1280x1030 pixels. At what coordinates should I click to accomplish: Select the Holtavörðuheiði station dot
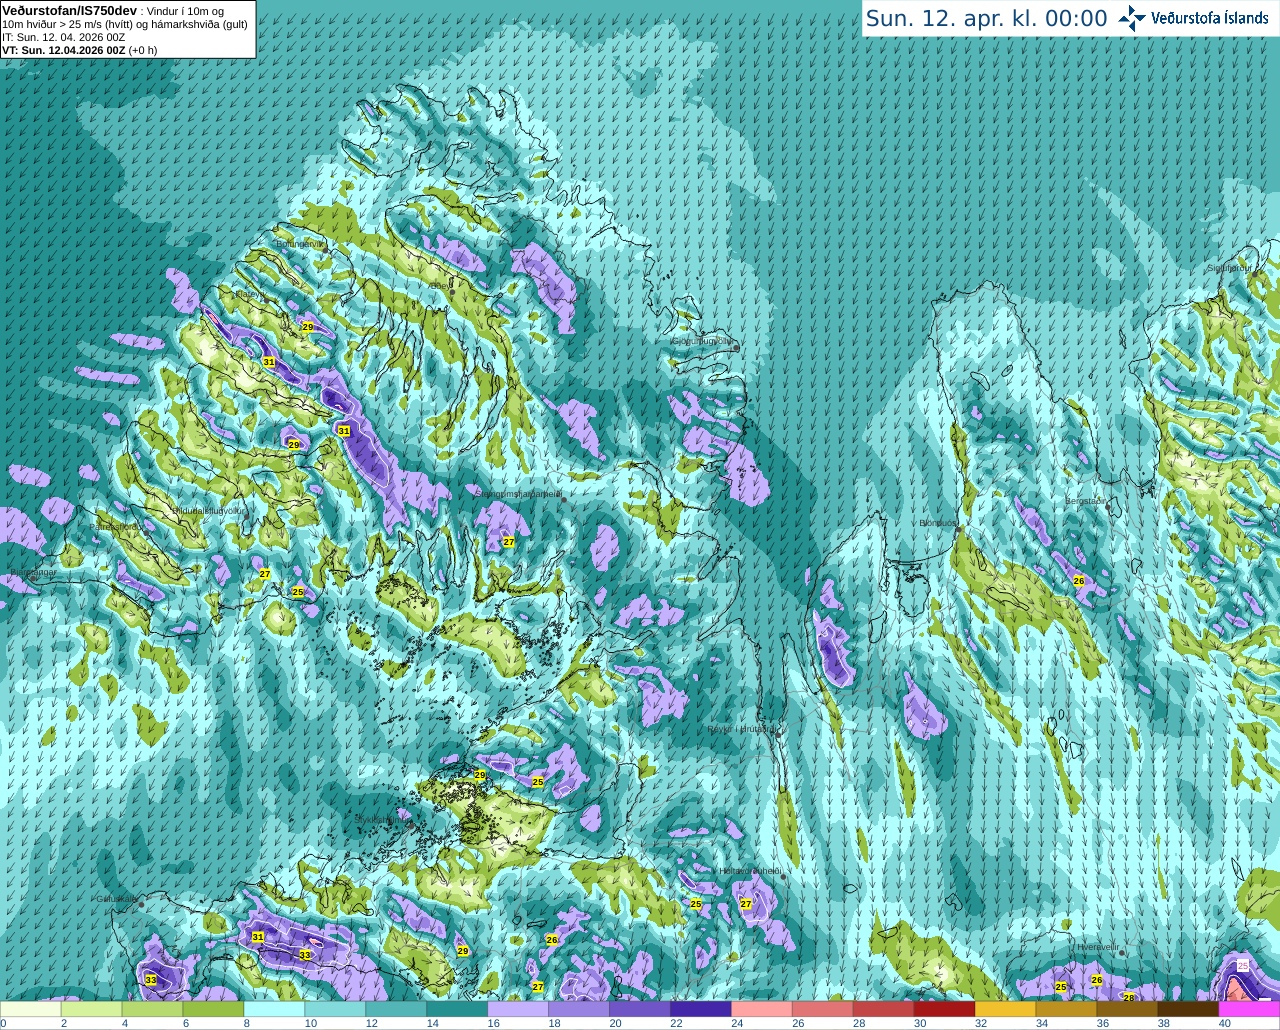point(783,877)
